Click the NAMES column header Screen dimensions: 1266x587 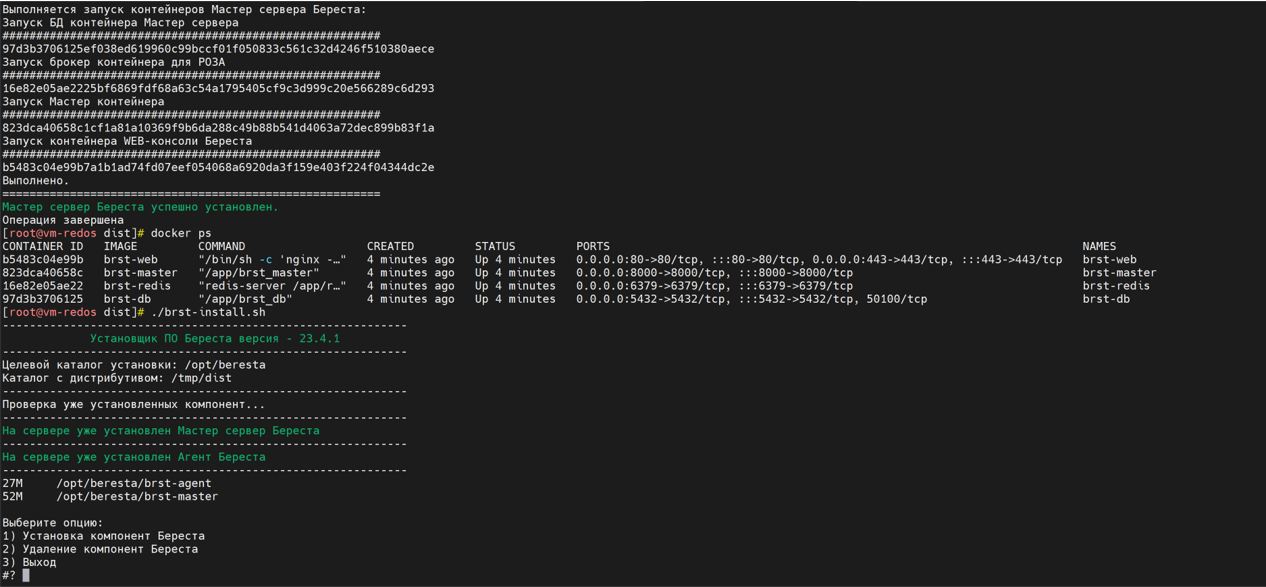coord(1099,246)
